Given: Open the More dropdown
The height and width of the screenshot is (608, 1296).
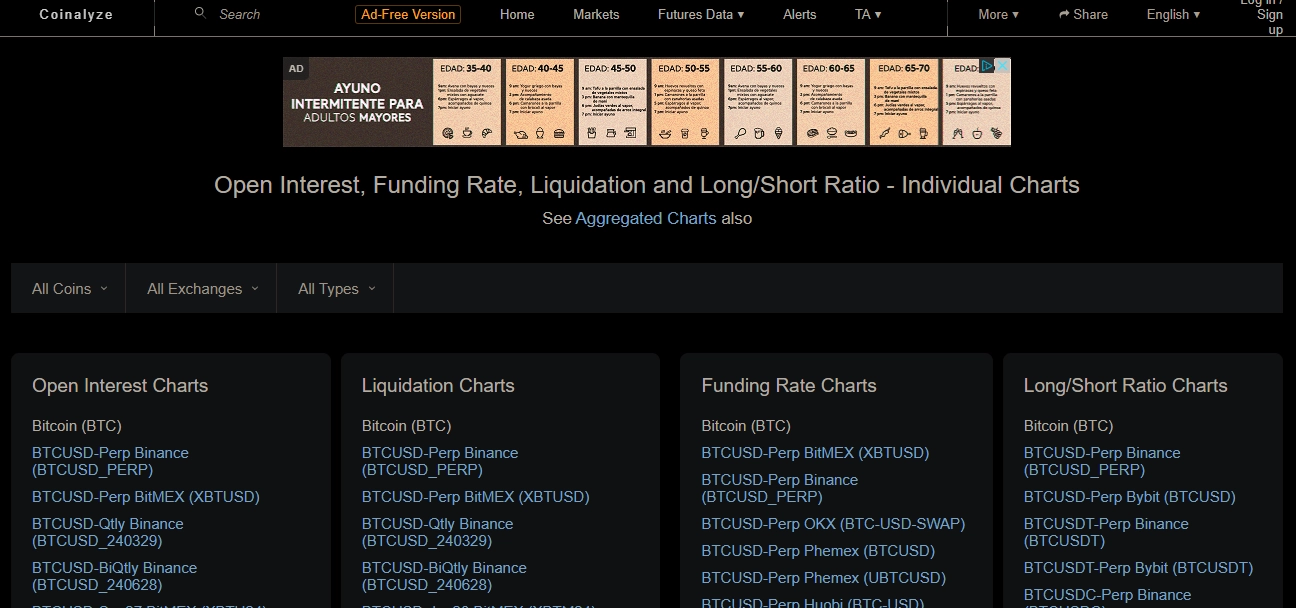Looking at the screenshot, I should pos(997,14).
